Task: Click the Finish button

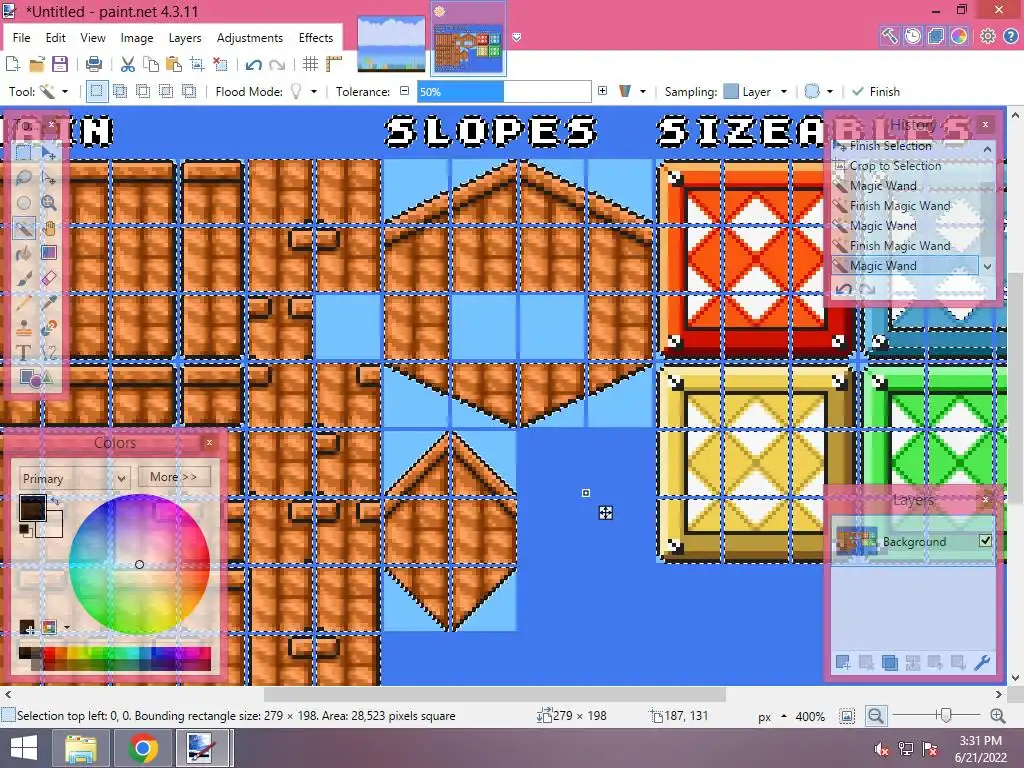Action: pos(876,91)
